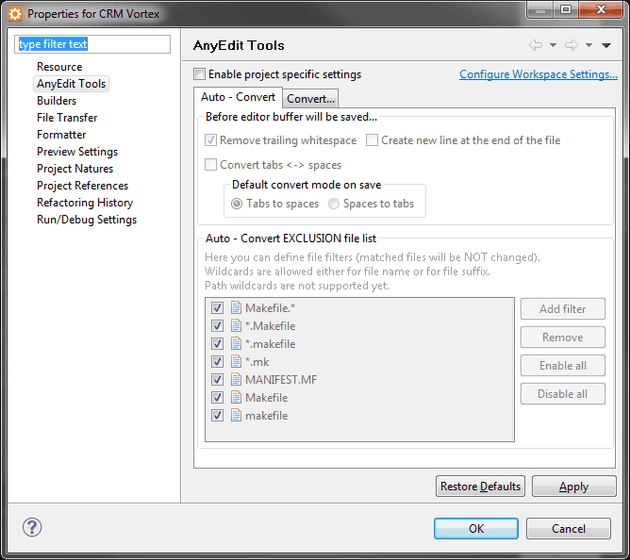Click the Add filter button
The width and height of the screenshot is (630, 560).
click(562, 309)
